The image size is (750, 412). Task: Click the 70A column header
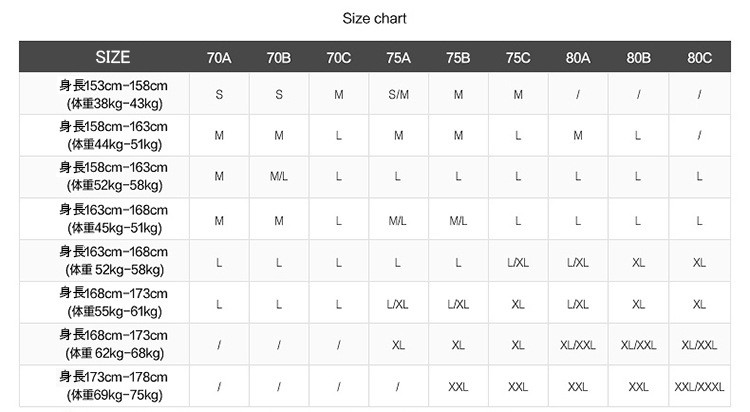pyautogui.click(x=219, y=58)
